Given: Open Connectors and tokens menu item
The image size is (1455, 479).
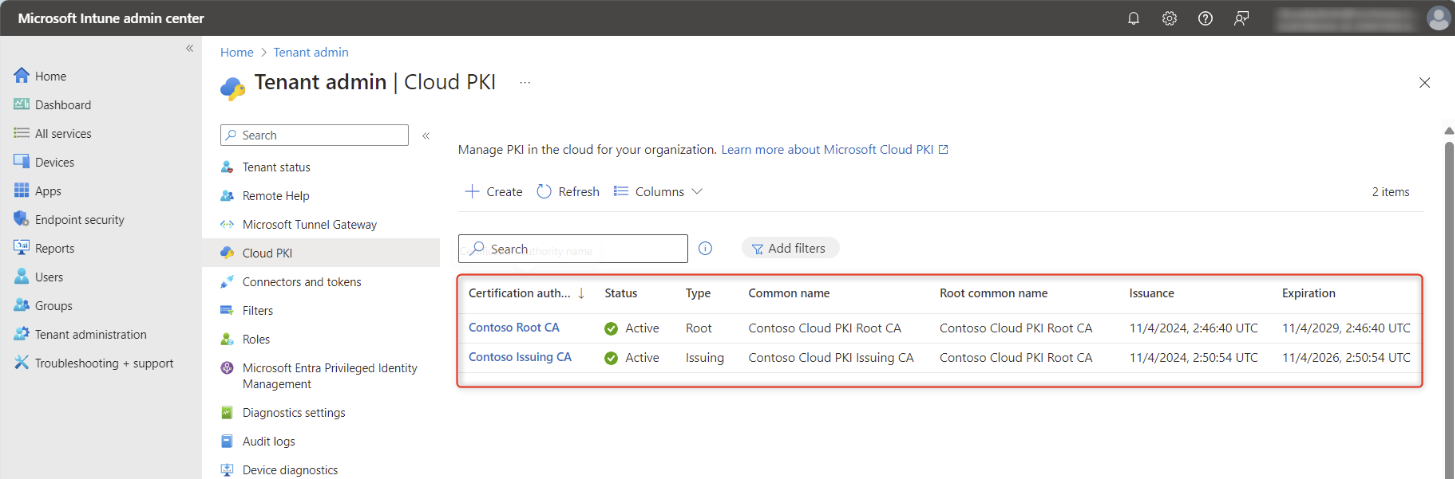Looking at the screenshot, I should [301, 282].
